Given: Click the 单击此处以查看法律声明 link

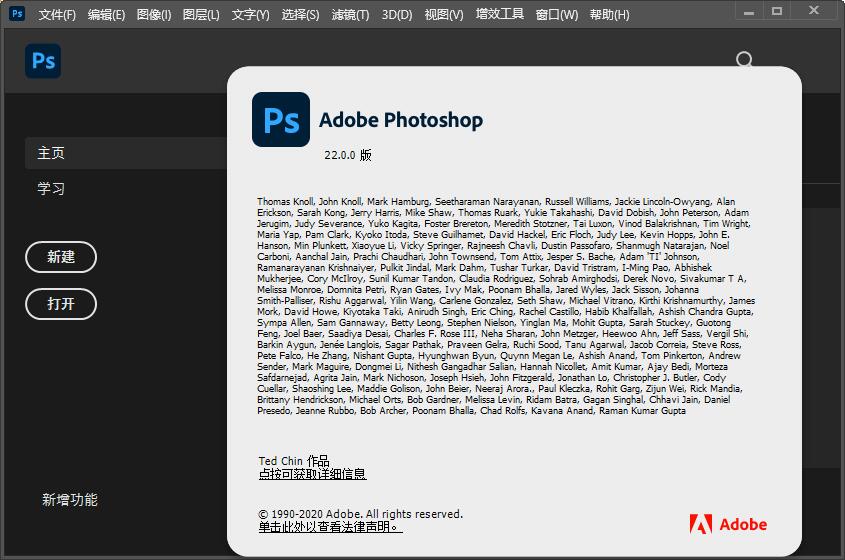Looking at the screenshot, I should click(x=330, y=527).
